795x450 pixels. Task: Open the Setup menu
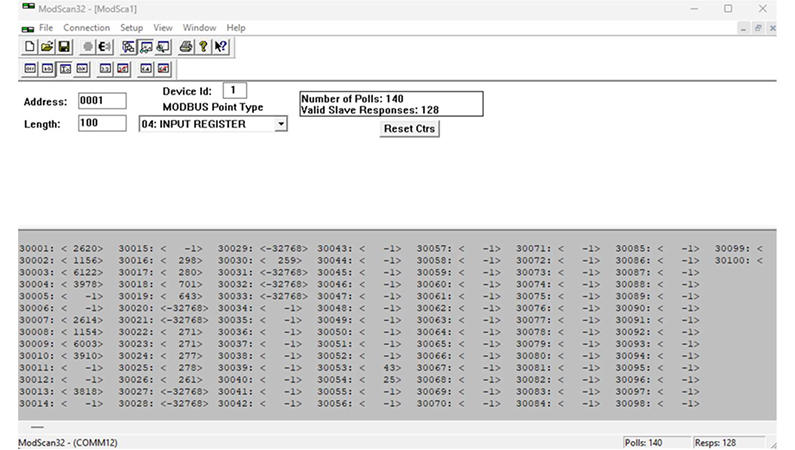click(131, 28)
